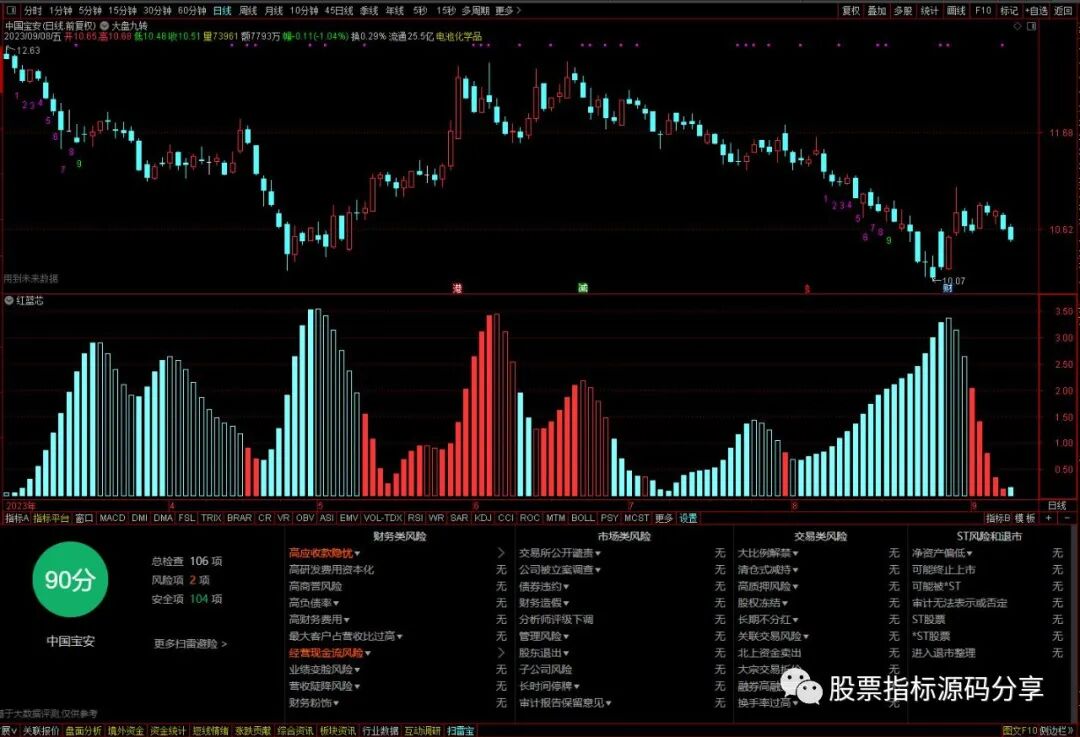Click the 标记 mark toolbar button
The width and height of the screenshot is (1080, 737).
(1009, 10)
